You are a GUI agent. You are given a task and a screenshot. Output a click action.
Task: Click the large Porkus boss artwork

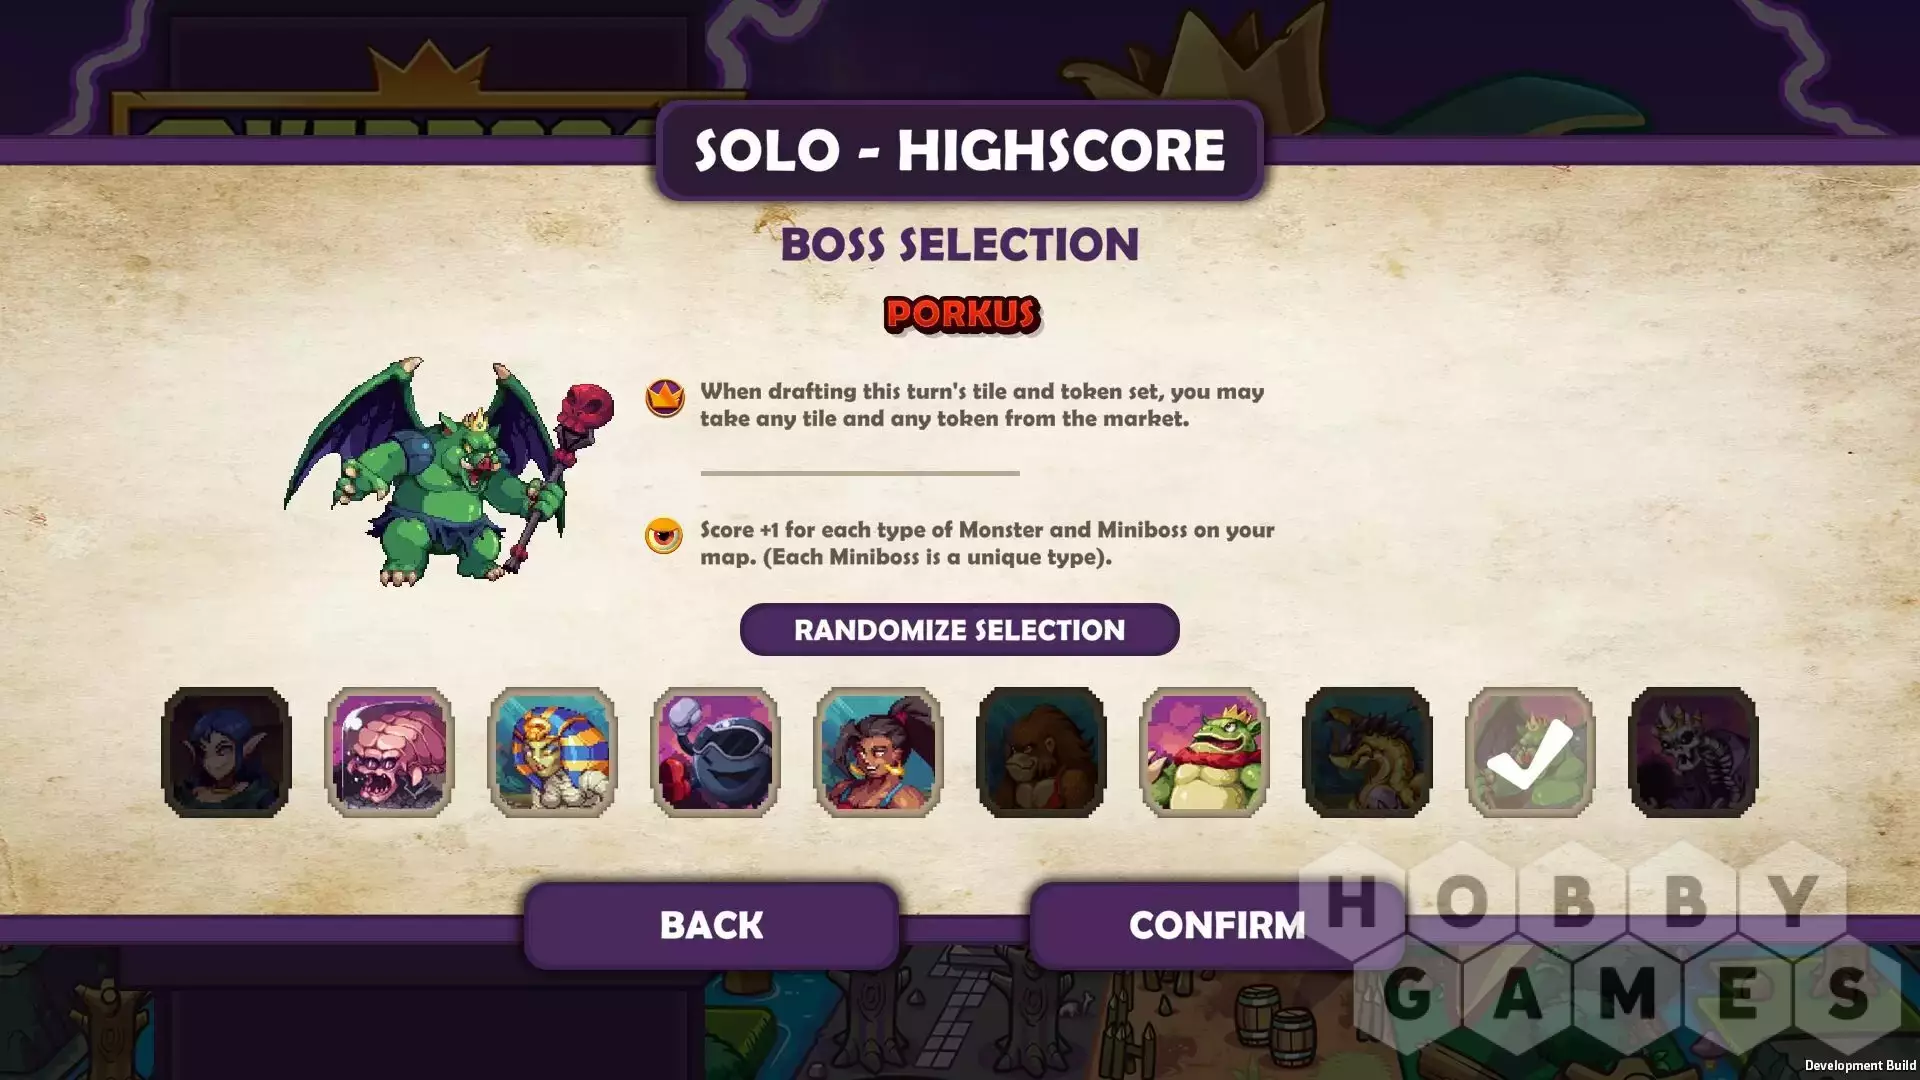(449, 471)
